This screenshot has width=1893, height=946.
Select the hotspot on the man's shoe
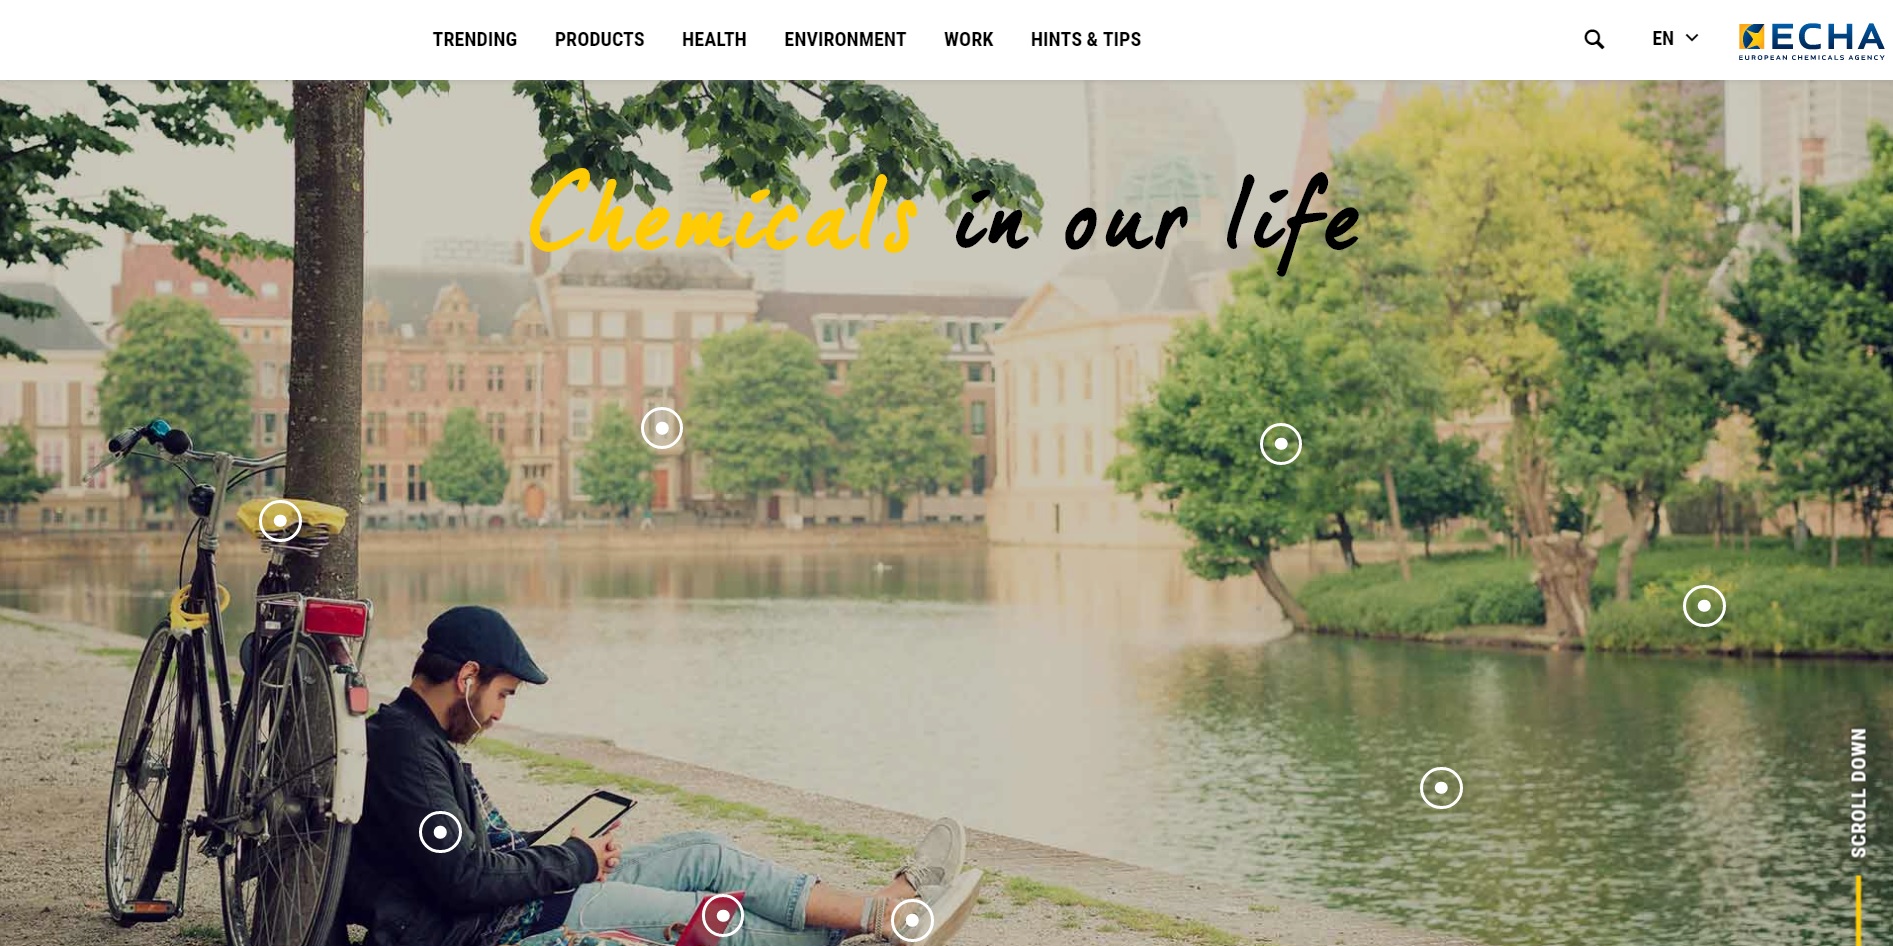tap(912, 921)
